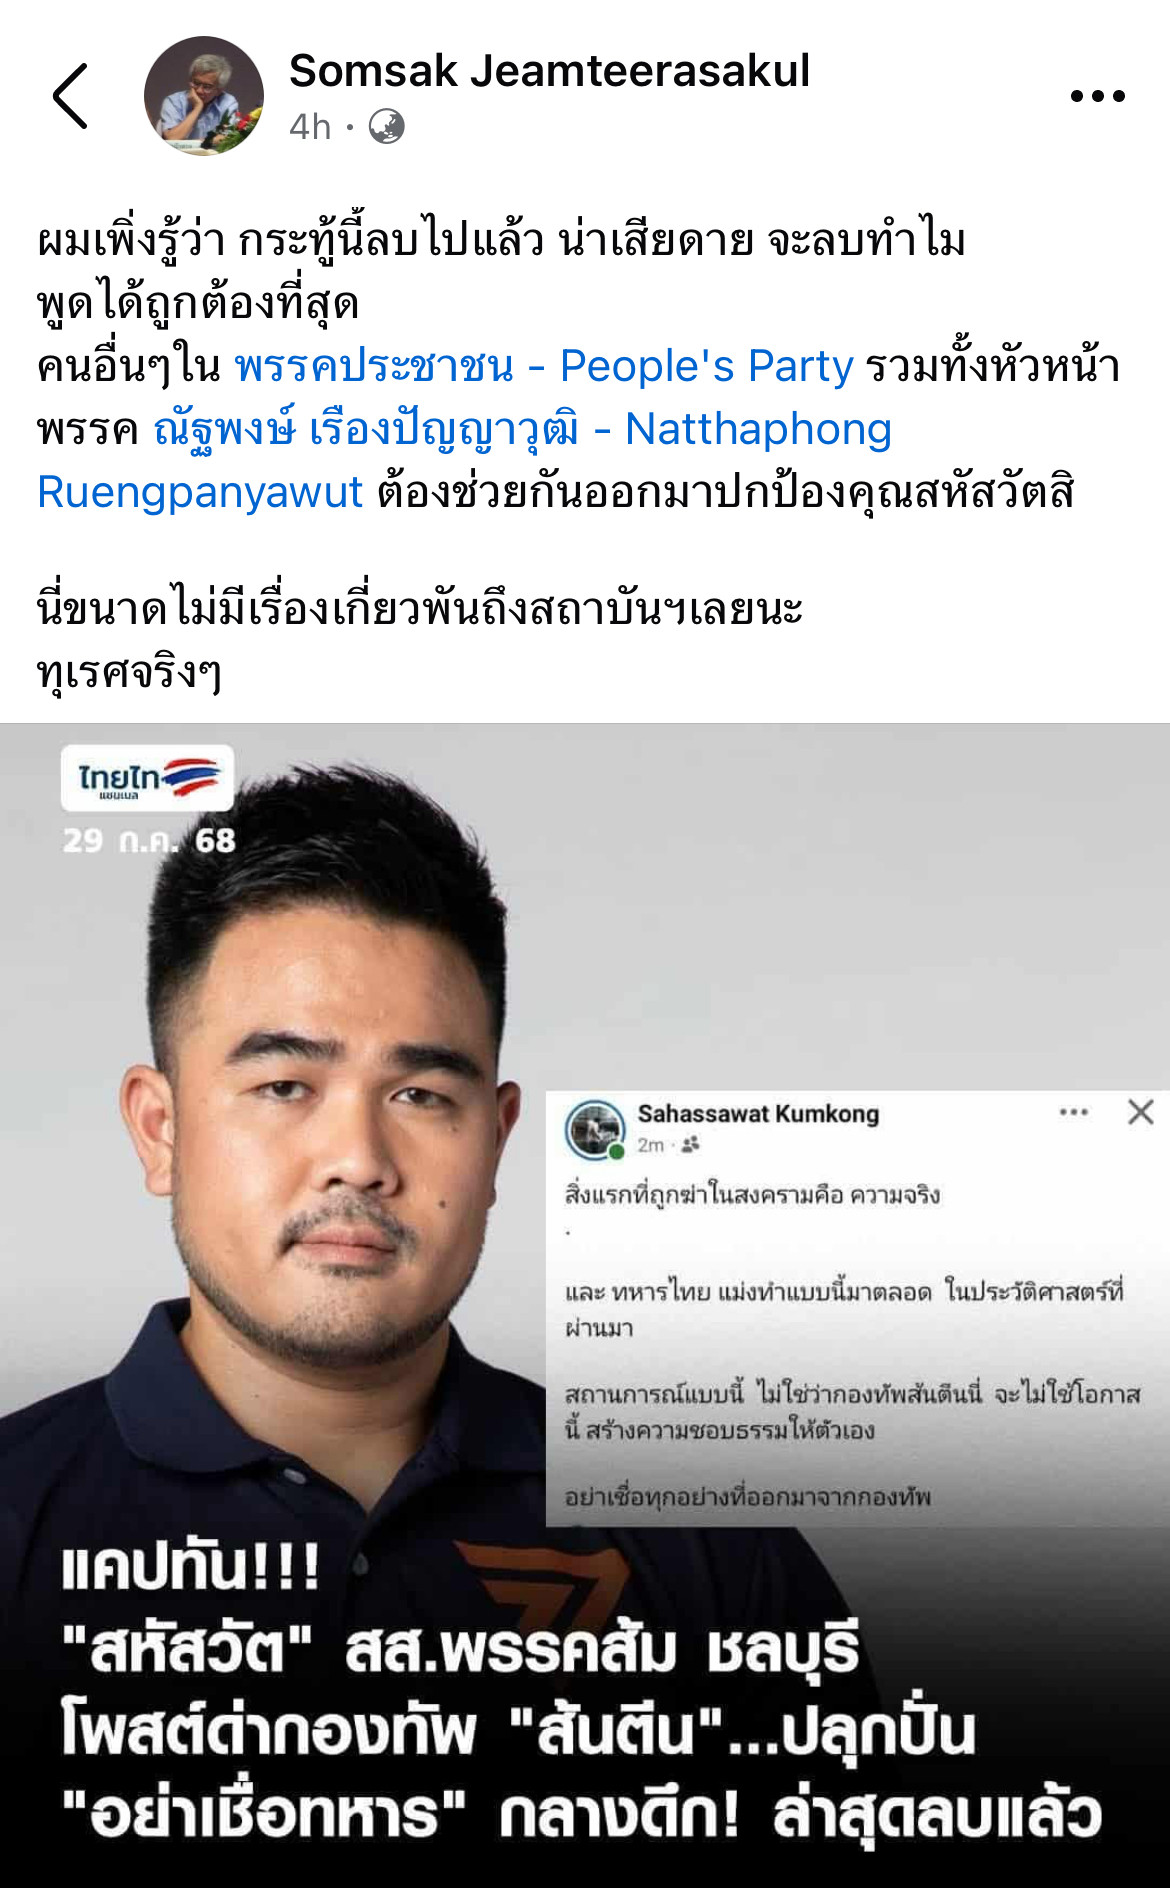Viewport: 1170px width, 1888px height.
Task: Tap the post body text ทุเรศจริงๆ
Action: coord(129,672)
